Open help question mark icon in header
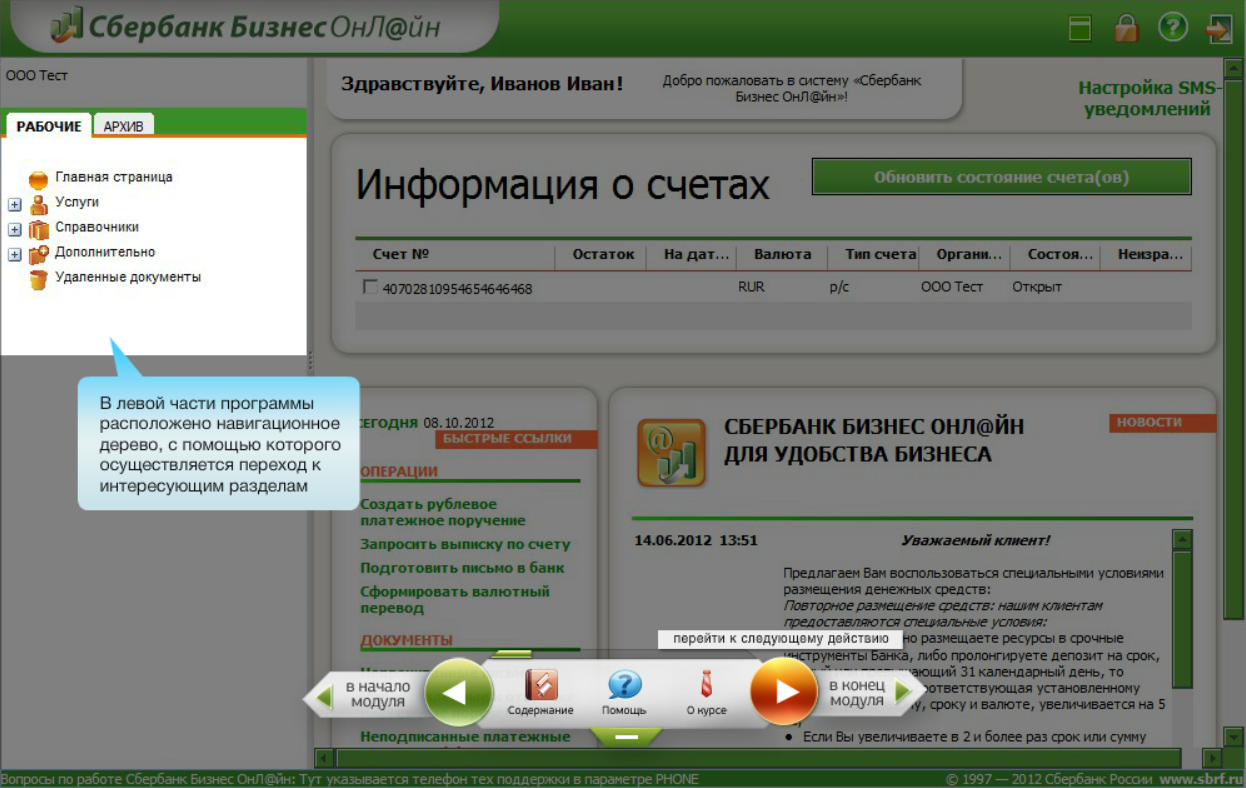The width and height of the screenshot is (1246, 788). click(x=1172, y=27)
